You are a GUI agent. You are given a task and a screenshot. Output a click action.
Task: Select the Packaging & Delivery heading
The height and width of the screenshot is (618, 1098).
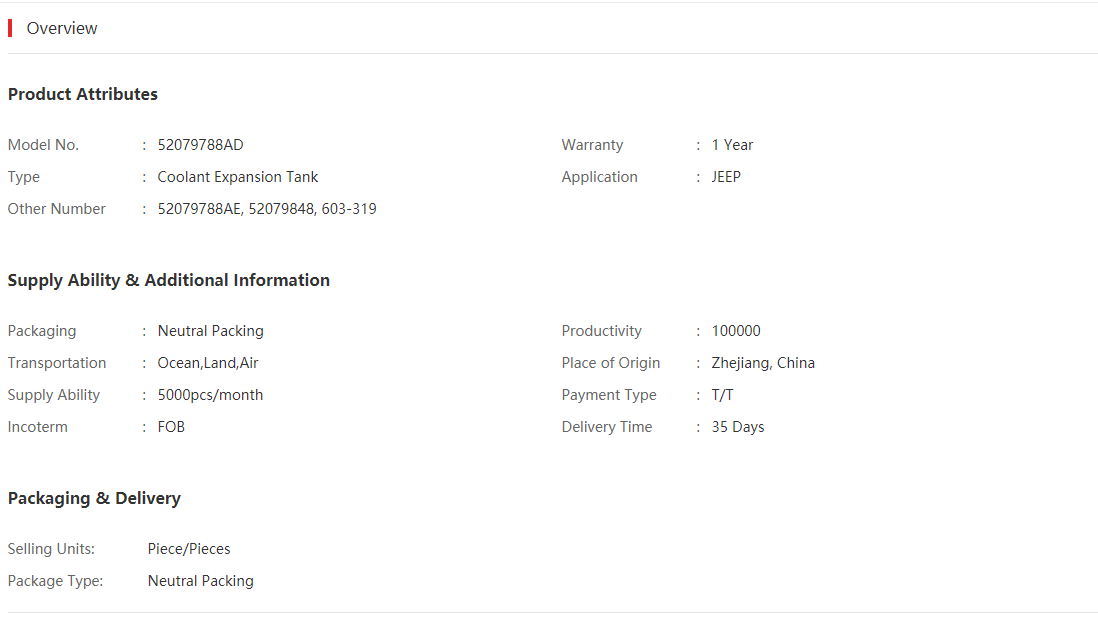94,498
